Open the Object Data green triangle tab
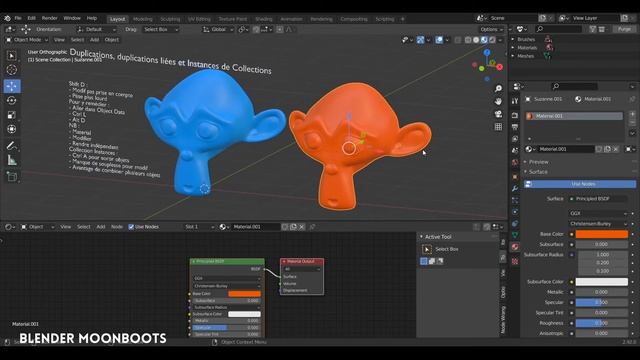 pos(515,235)
